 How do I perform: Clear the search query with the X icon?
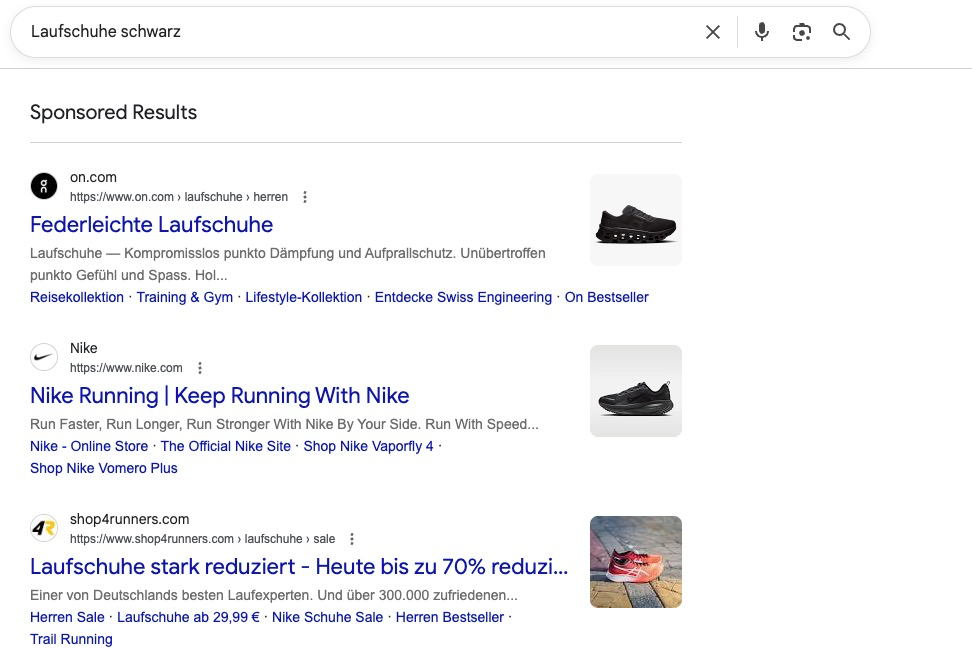[x=713, y=32]
